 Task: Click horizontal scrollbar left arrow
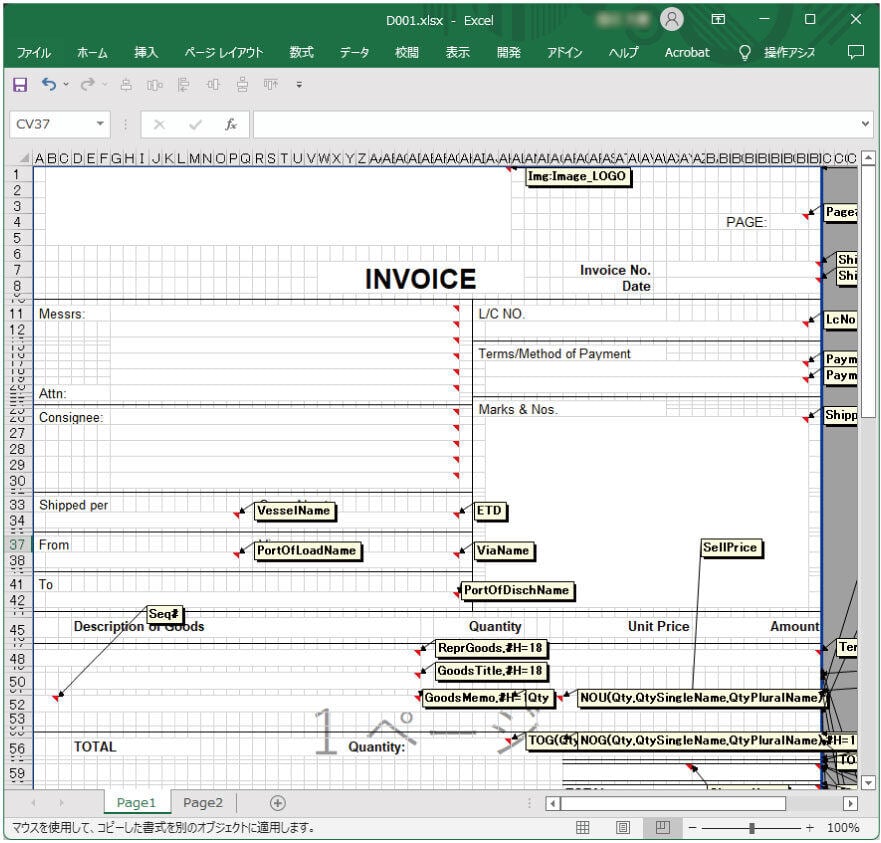(552, 803)
